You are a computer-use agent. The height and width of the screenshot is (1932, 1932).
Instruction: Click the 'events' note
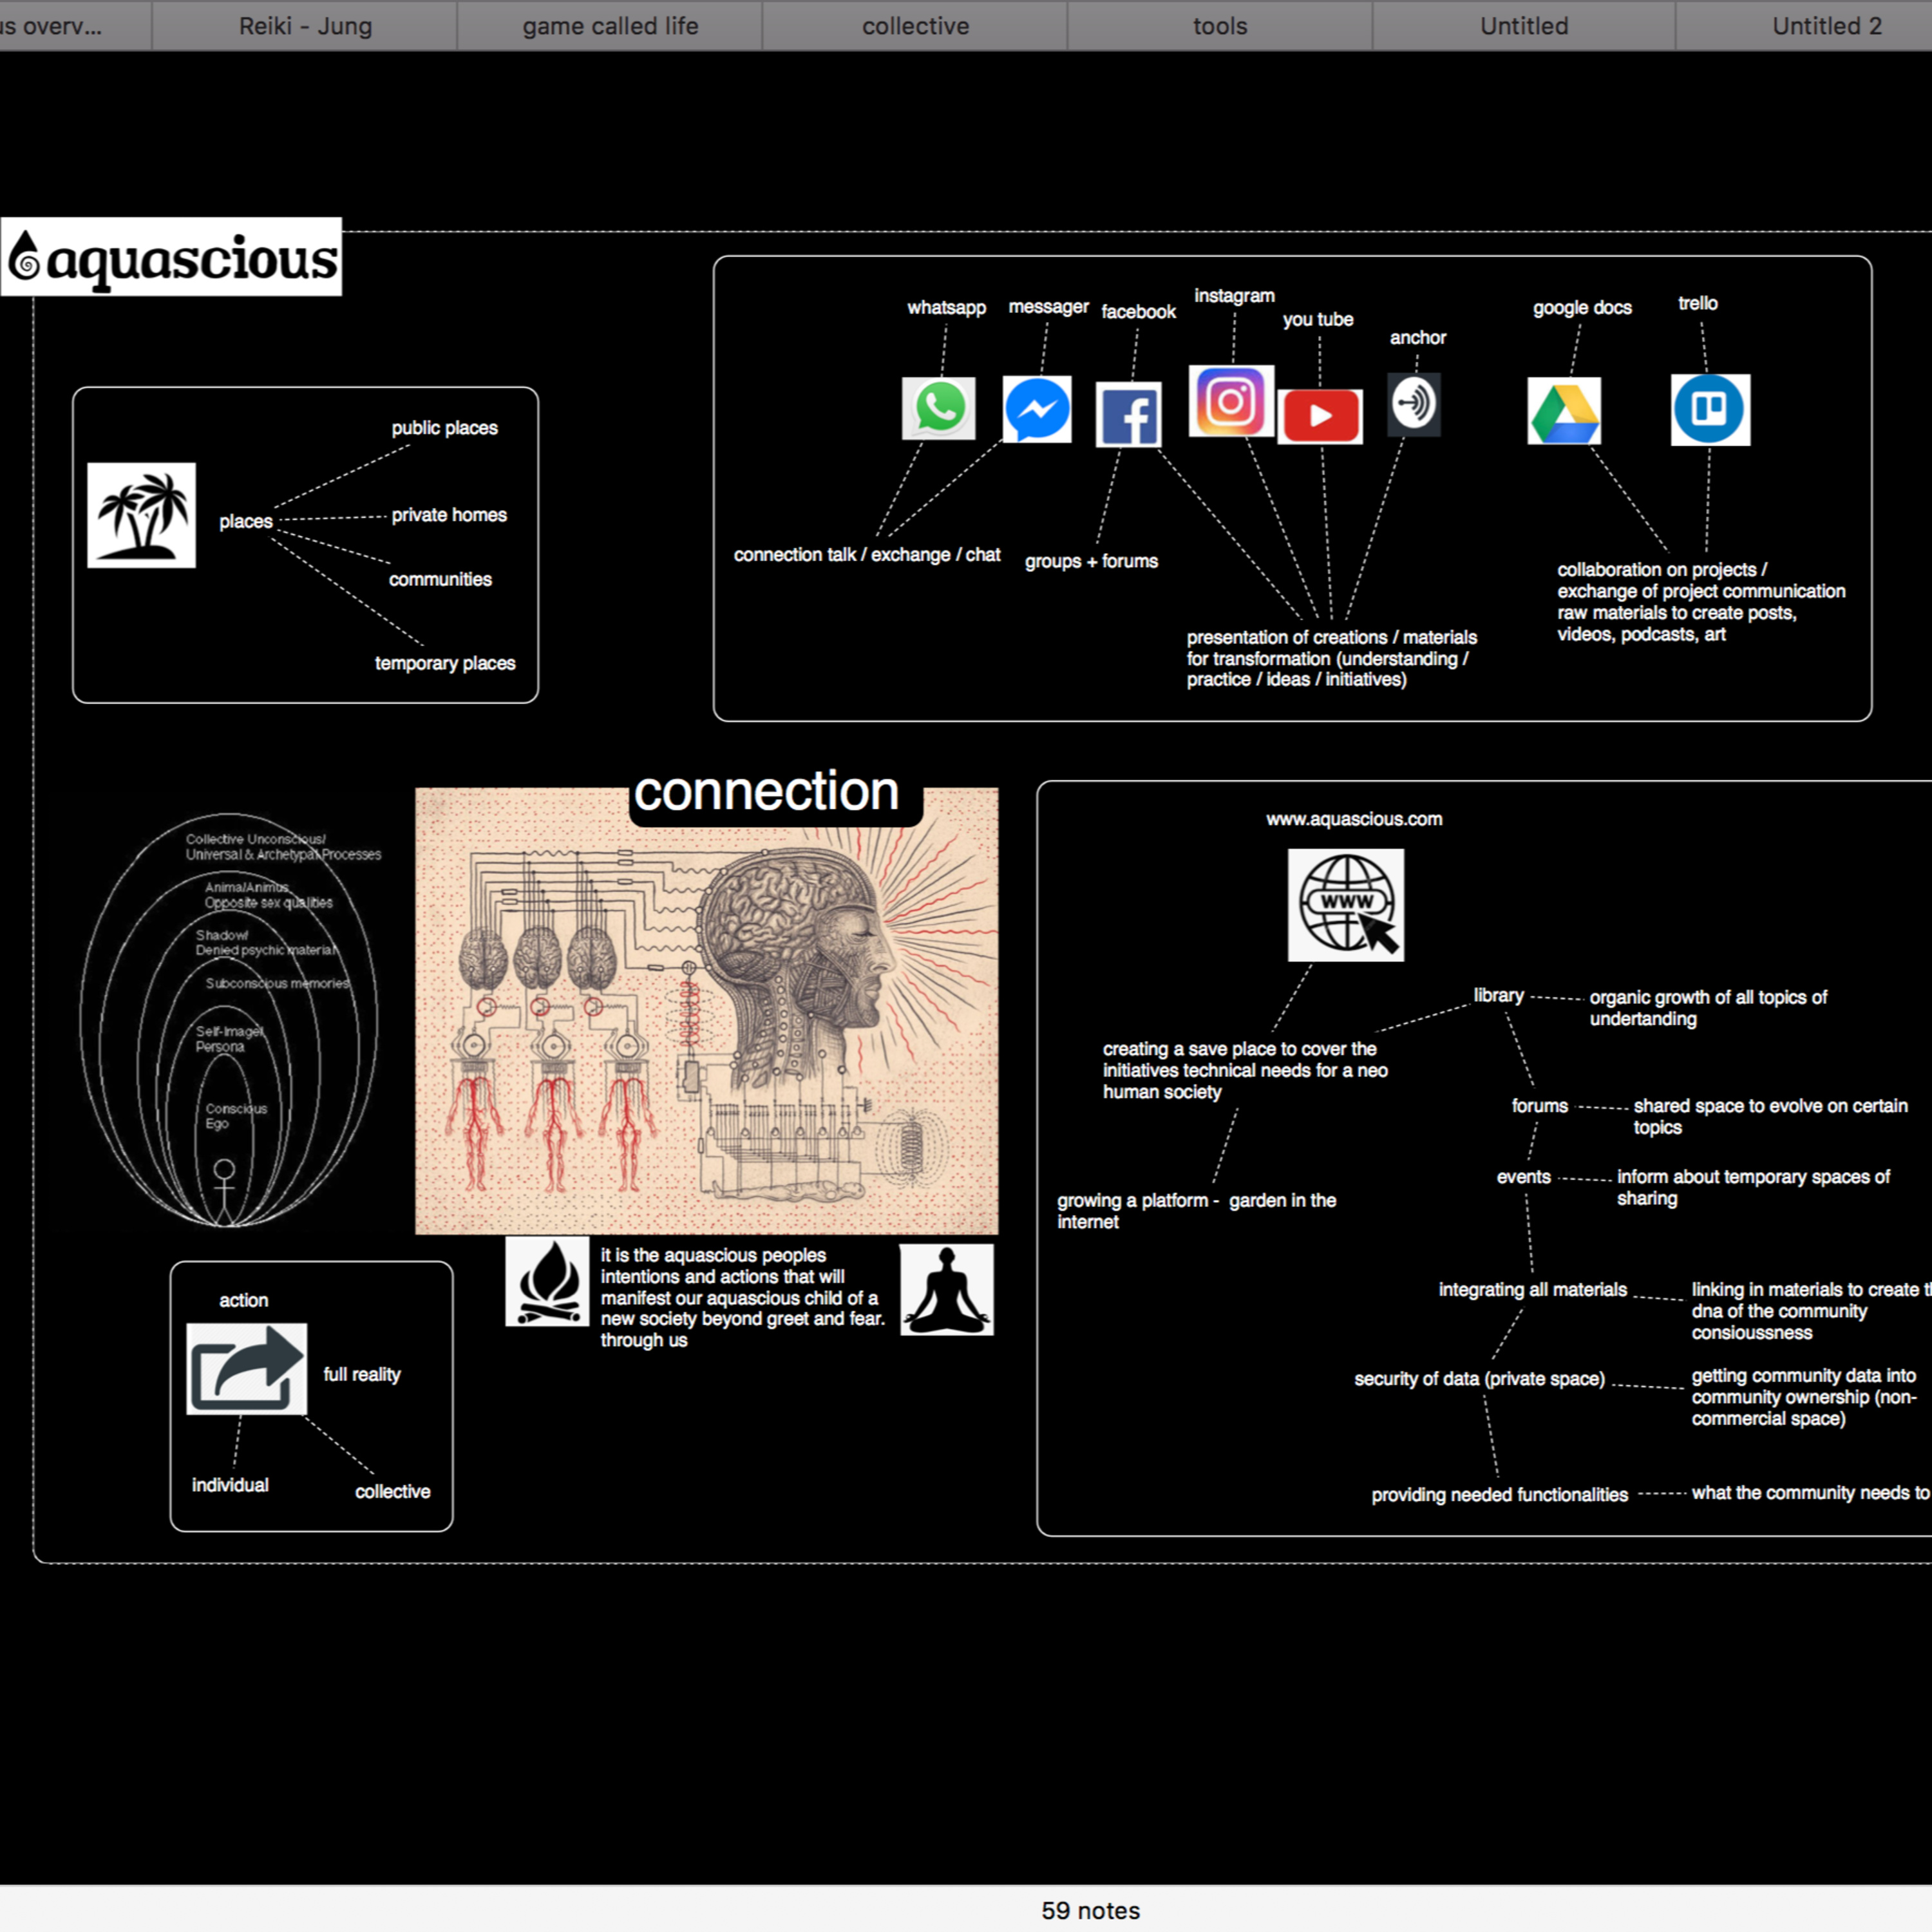pos(1523,1177)
